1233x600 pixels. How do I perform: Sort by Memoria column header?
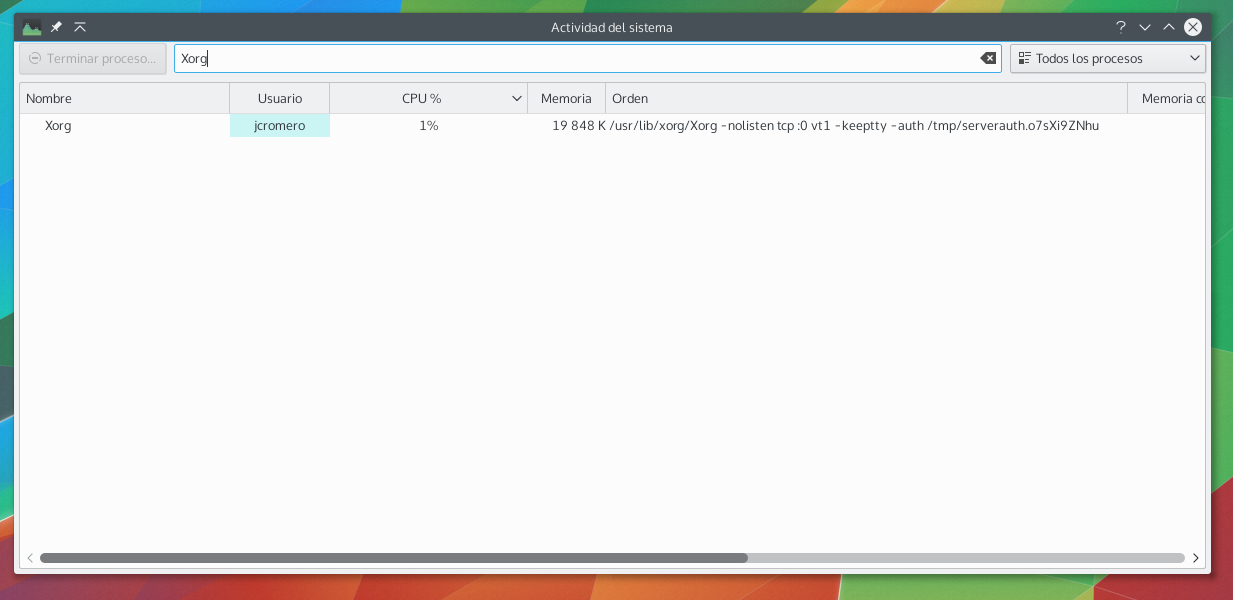click(x=566, y=98)
